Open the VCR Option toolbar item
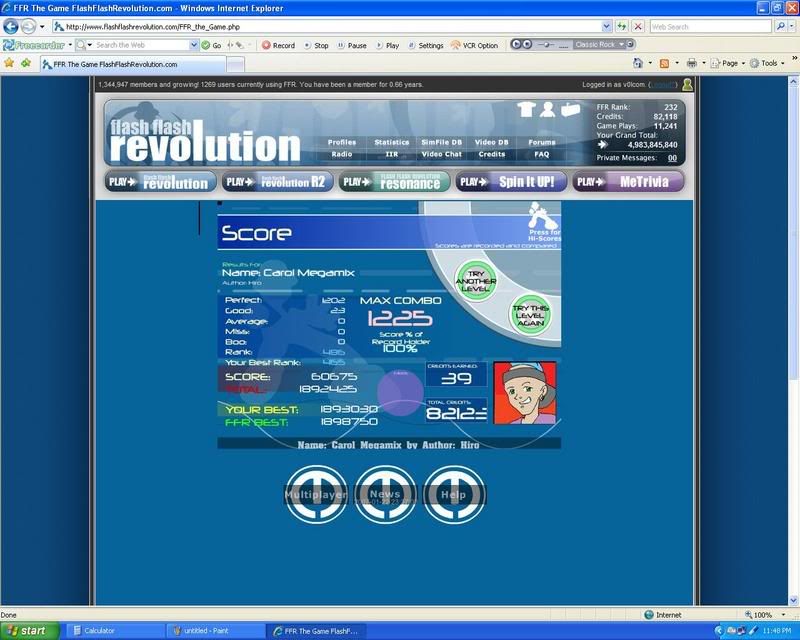This screenshot has width=800, height=640. coord(474,45)
